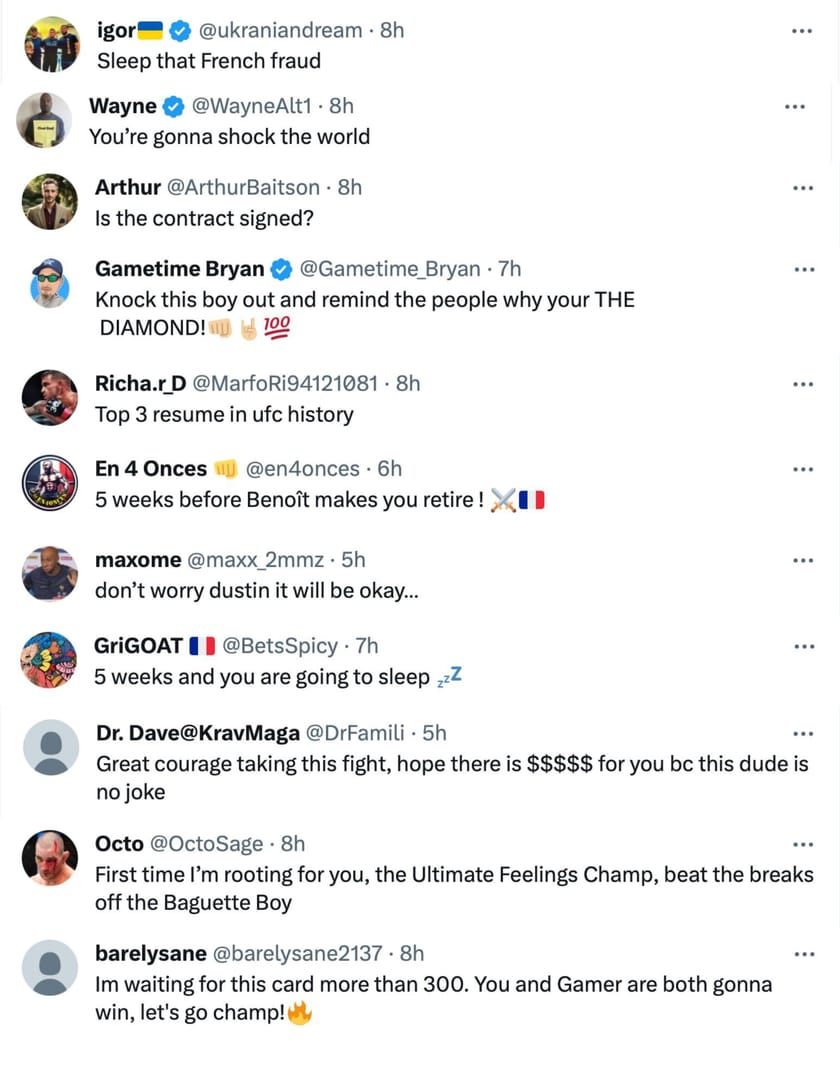Open more options on igor's reply
Image resolution: width=840 pixels, height=1087 pixels.
point(800,32)
